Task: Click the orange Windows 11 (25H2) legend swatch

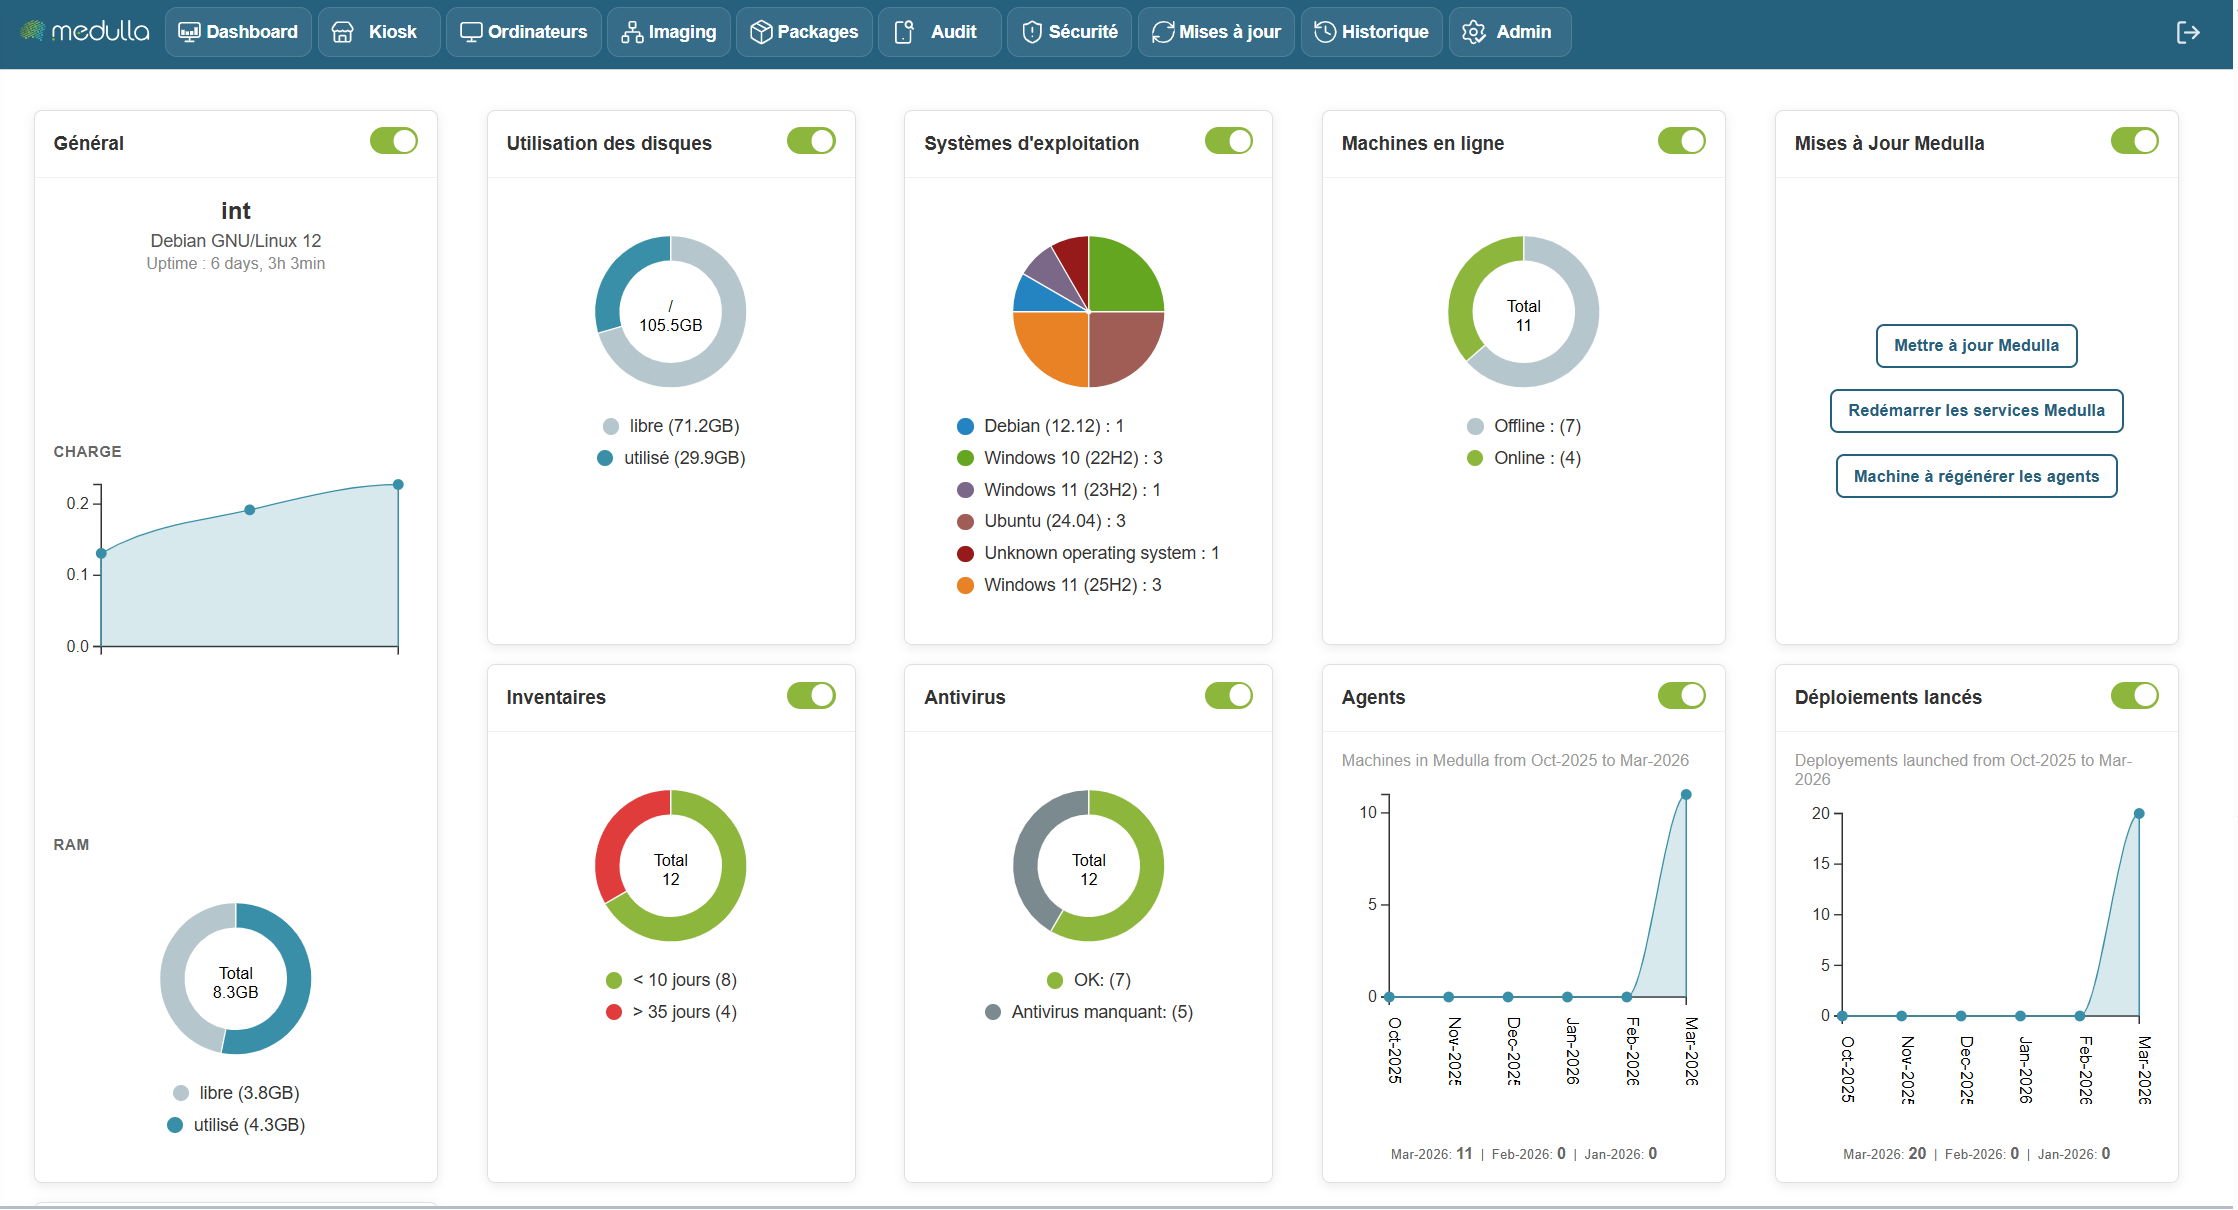Action: (x=965, y=586)
